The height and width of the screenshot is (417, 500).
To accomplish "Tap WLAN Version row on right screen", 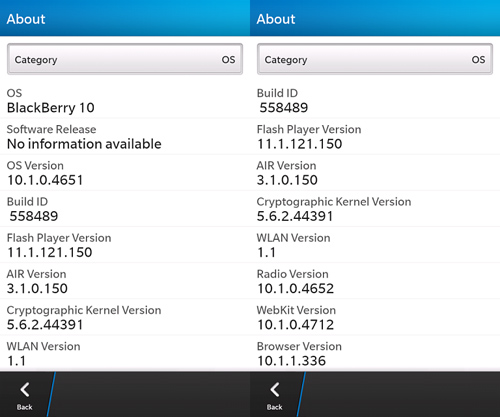I will click(375, 245).
